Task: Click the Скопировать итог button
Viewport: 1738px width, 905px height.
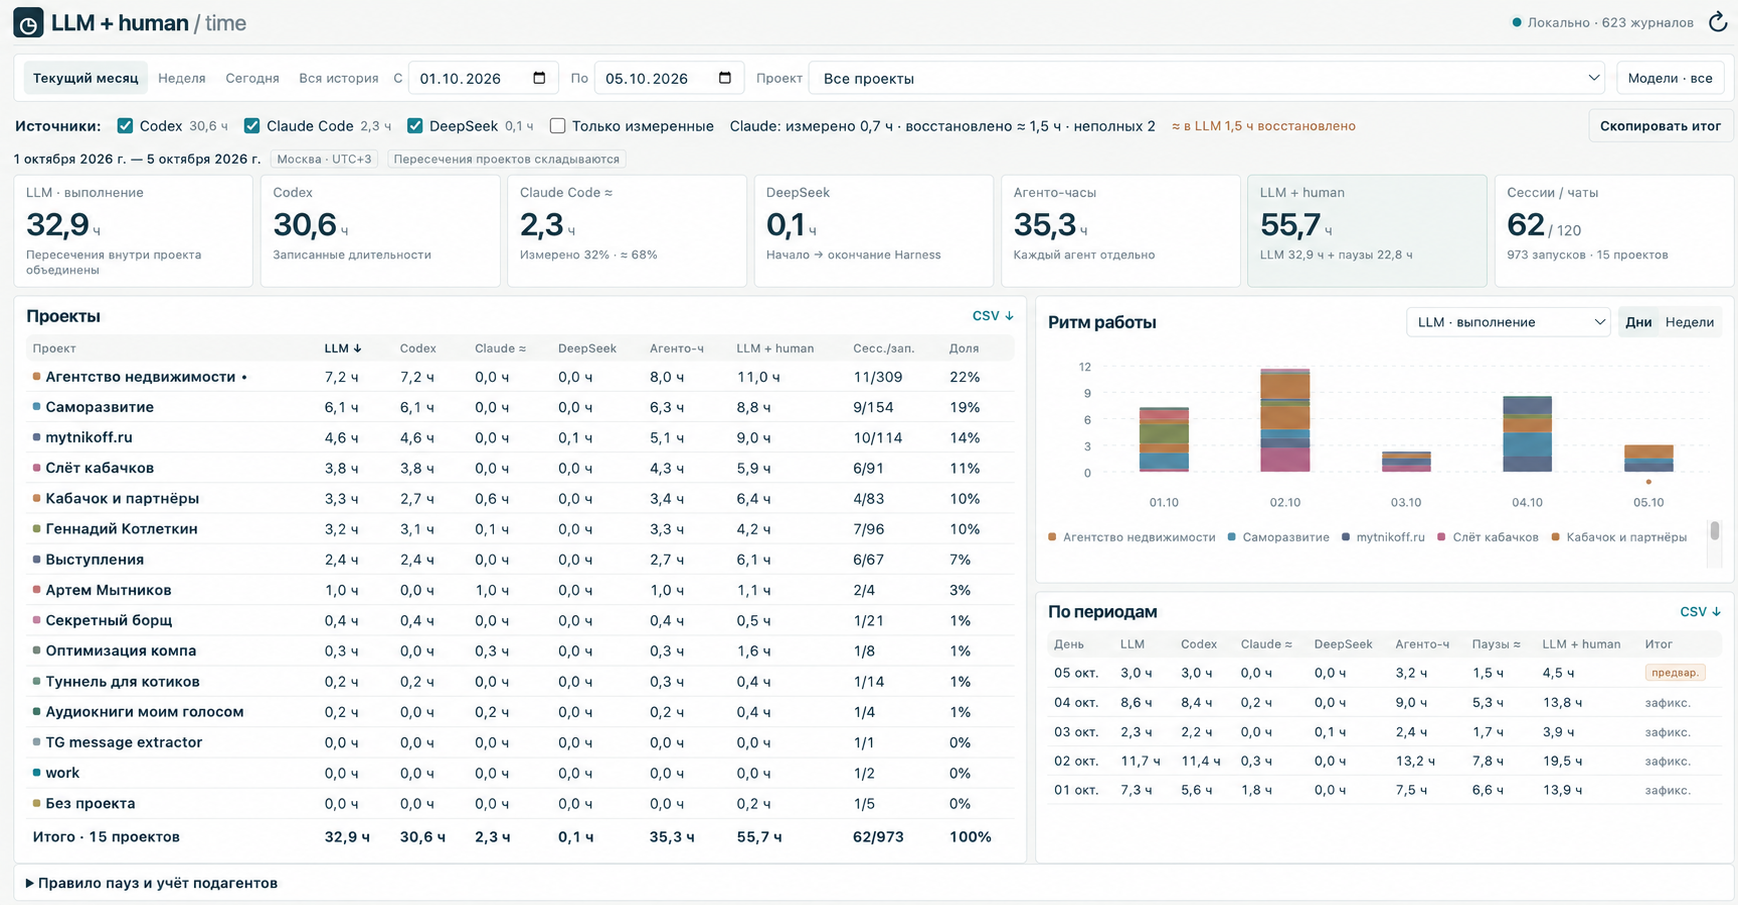Action: point(1660,126)
